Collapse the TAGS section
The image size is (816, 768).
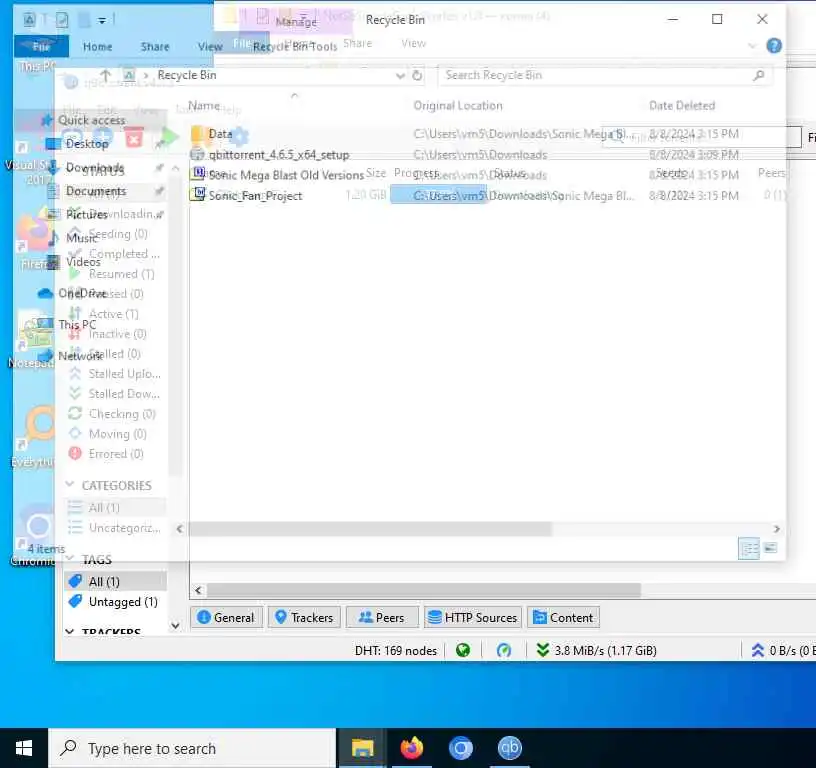[x=70, y=559]
